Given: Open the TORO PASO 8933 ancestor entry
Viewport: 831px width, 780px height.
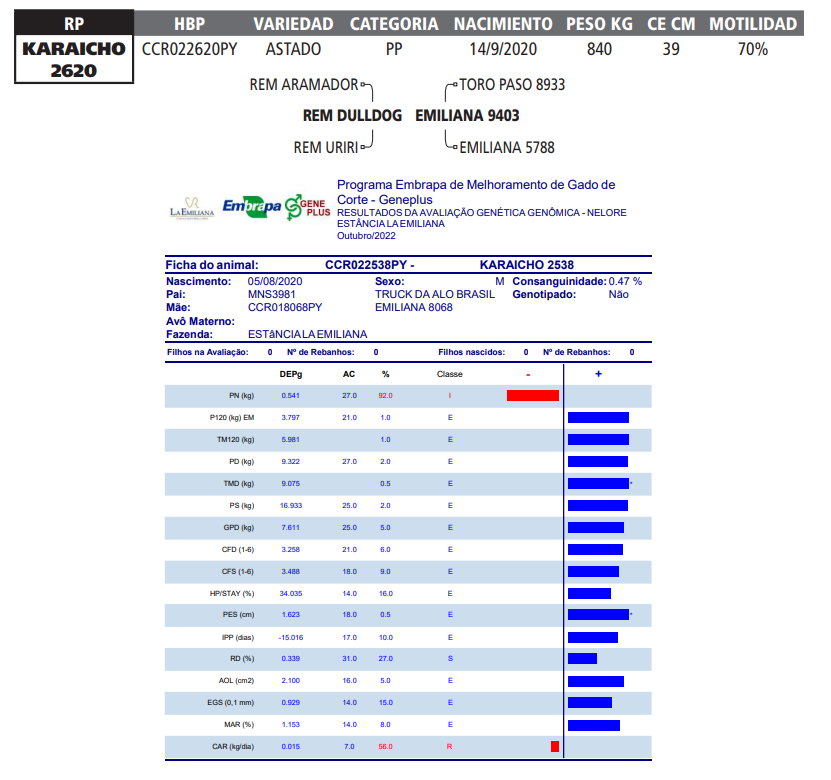Looking at the screenshot, I should (509, 85).
